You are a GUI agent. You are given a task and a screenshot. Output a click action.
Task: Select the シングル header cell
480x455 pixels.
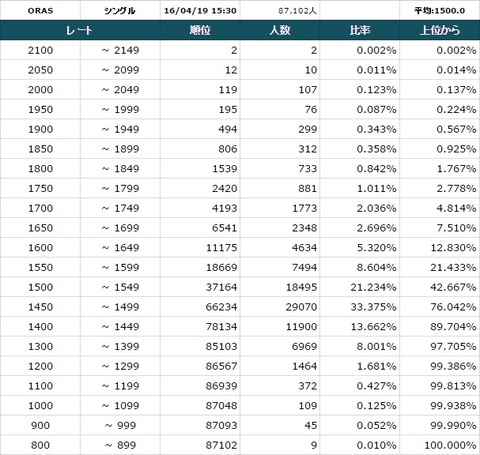pyautogui.click(x=120, y=10)
